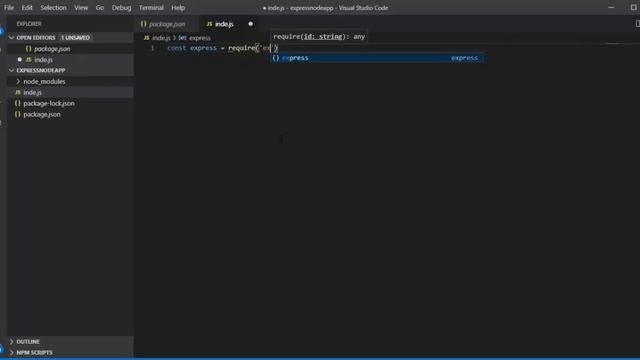Image resolution: width=640 pixels, height=360 pixels.
Task: Open the Terminal menu
Action: 151,8
